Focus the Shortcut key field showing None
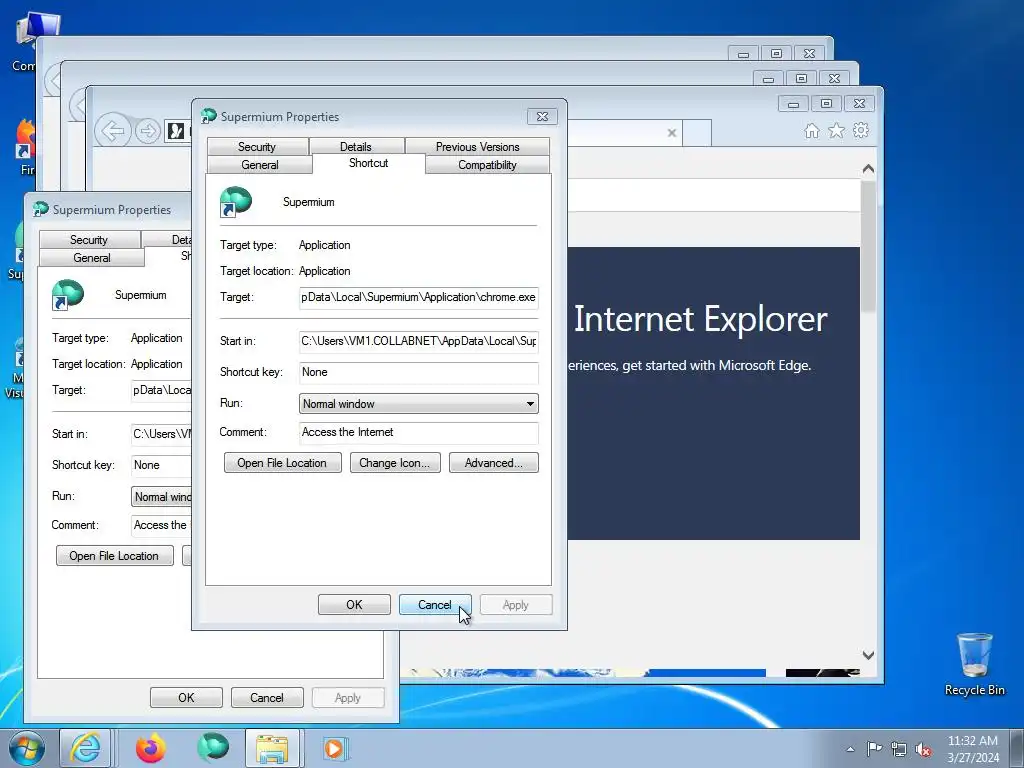The width and height of the screenshot is (1024, 768). tap(419, 372)
